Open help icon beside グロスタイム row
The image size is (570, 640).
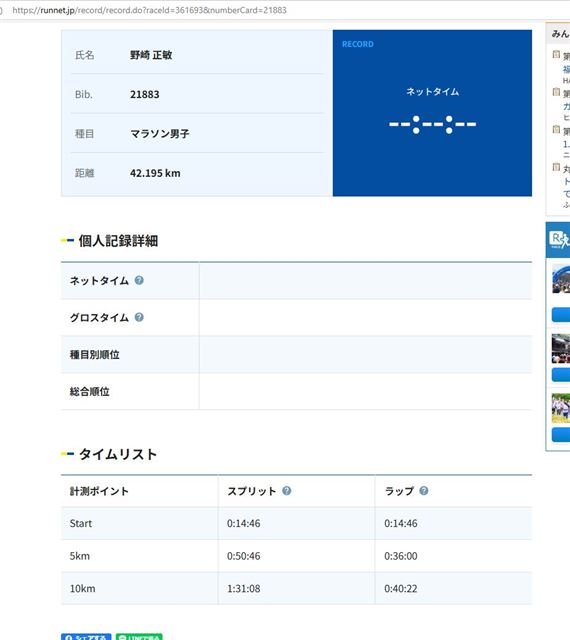pos(139,317)
